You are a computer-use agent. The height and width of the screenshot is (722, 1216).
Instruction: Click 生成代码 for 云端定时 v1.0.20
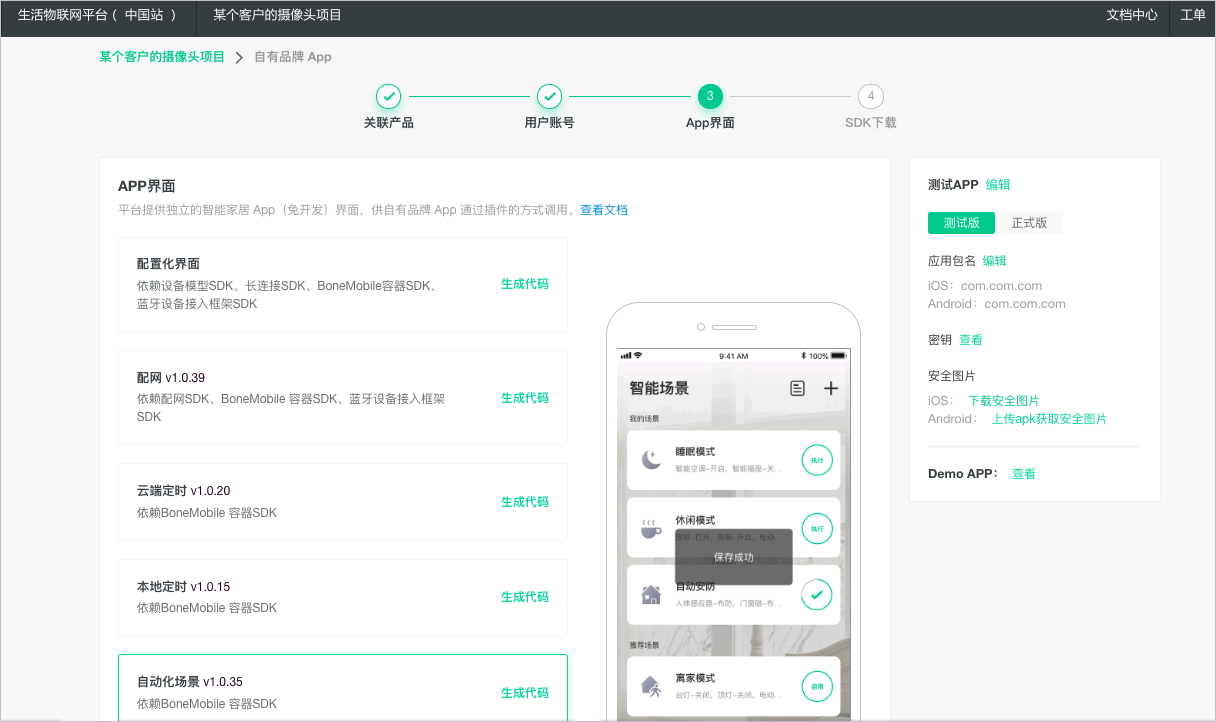(x=525, y=502)
